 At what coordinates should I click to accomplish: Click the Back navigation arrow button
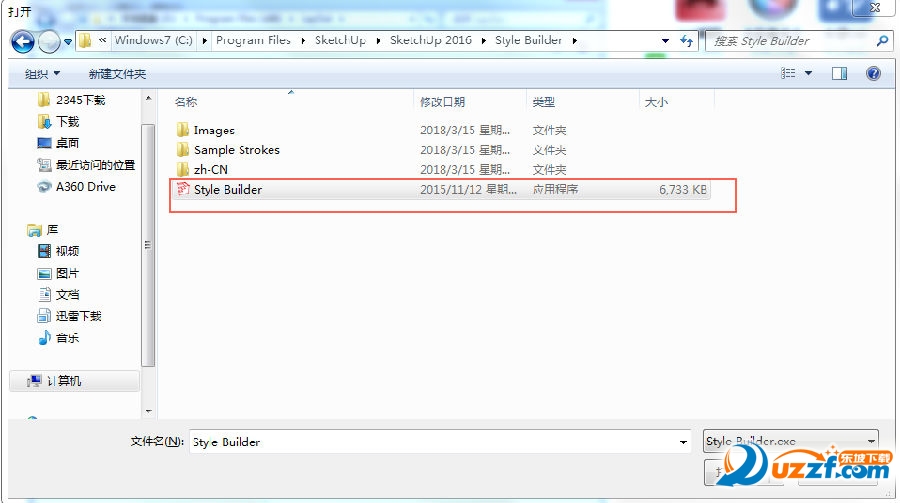[23, 41]
